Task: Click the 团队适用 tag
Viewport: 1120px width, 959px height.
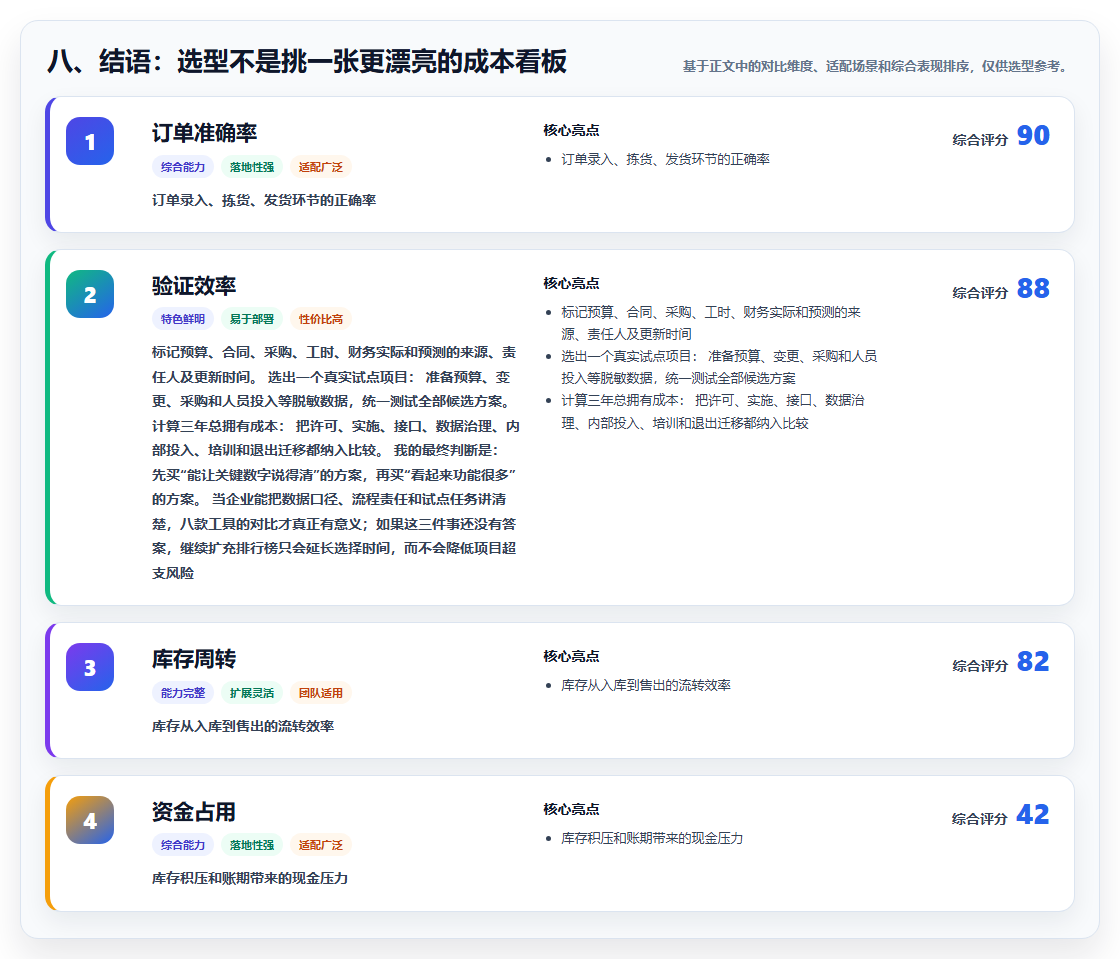Action: pos(321,693)
